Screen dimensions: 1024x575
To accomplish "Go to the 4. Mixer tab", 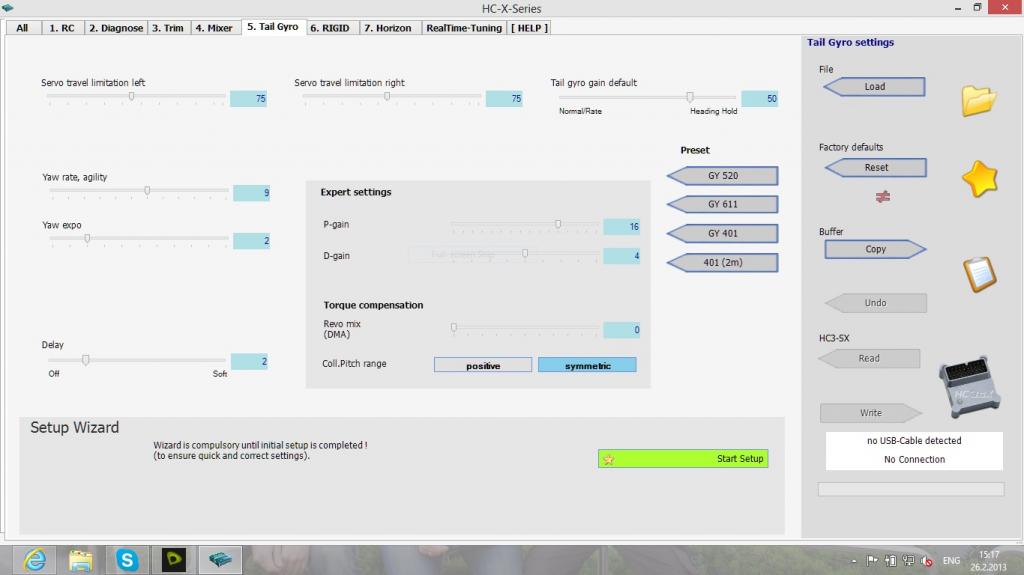I will (214, 28).
